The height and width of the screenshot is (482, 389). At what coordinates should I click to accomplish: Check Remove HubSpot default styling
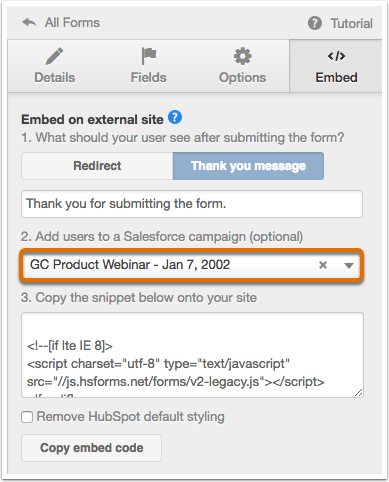27,417
